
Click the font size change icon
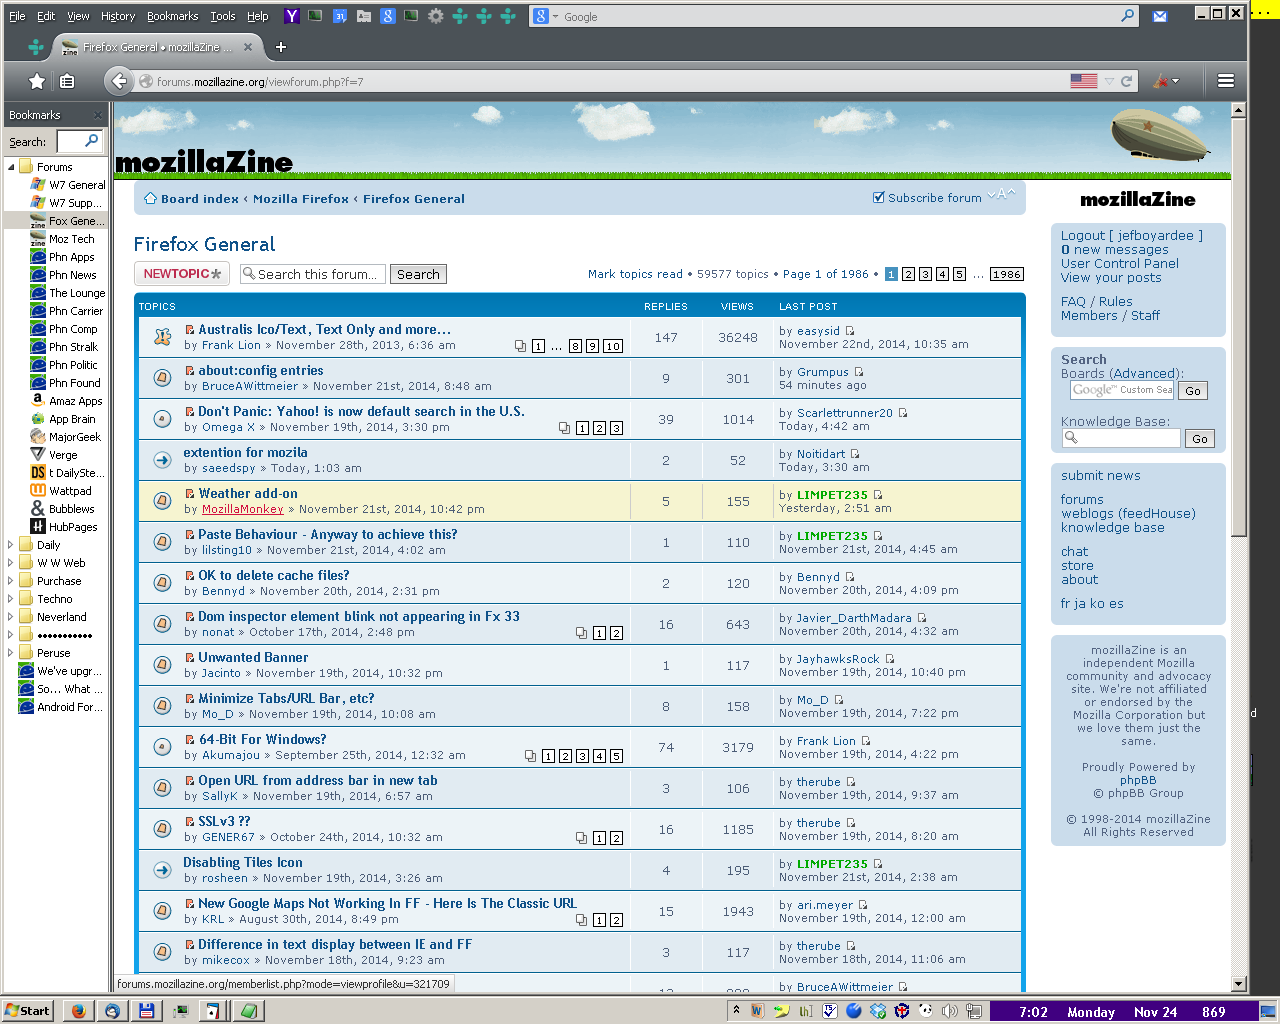(1001, 195)
